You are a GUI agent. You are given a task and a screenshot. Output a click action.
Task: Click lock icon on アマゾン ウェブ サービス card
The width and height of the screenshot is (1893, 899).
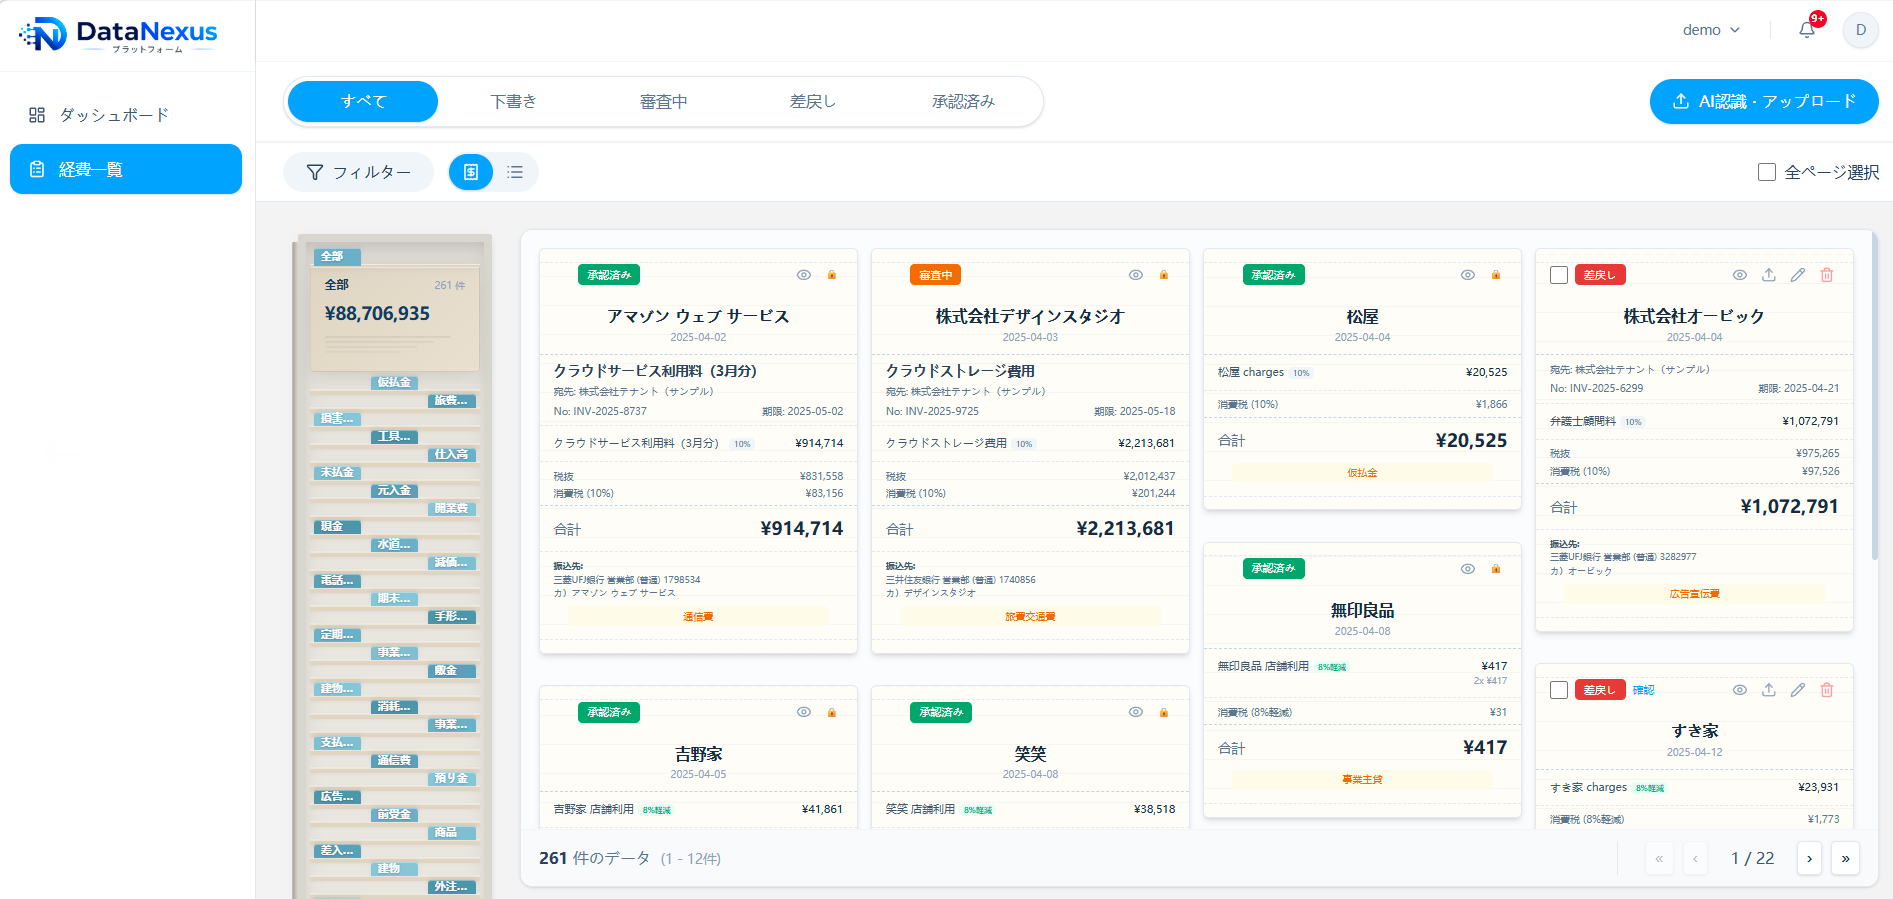tap(832, 275)
